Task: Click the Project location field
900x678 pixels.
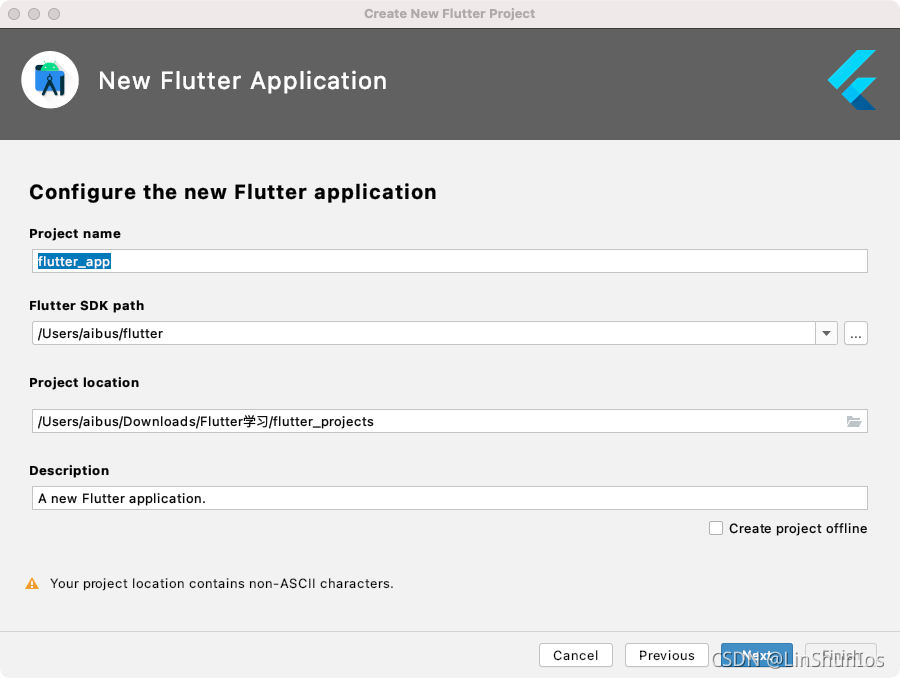Action: 449,421
